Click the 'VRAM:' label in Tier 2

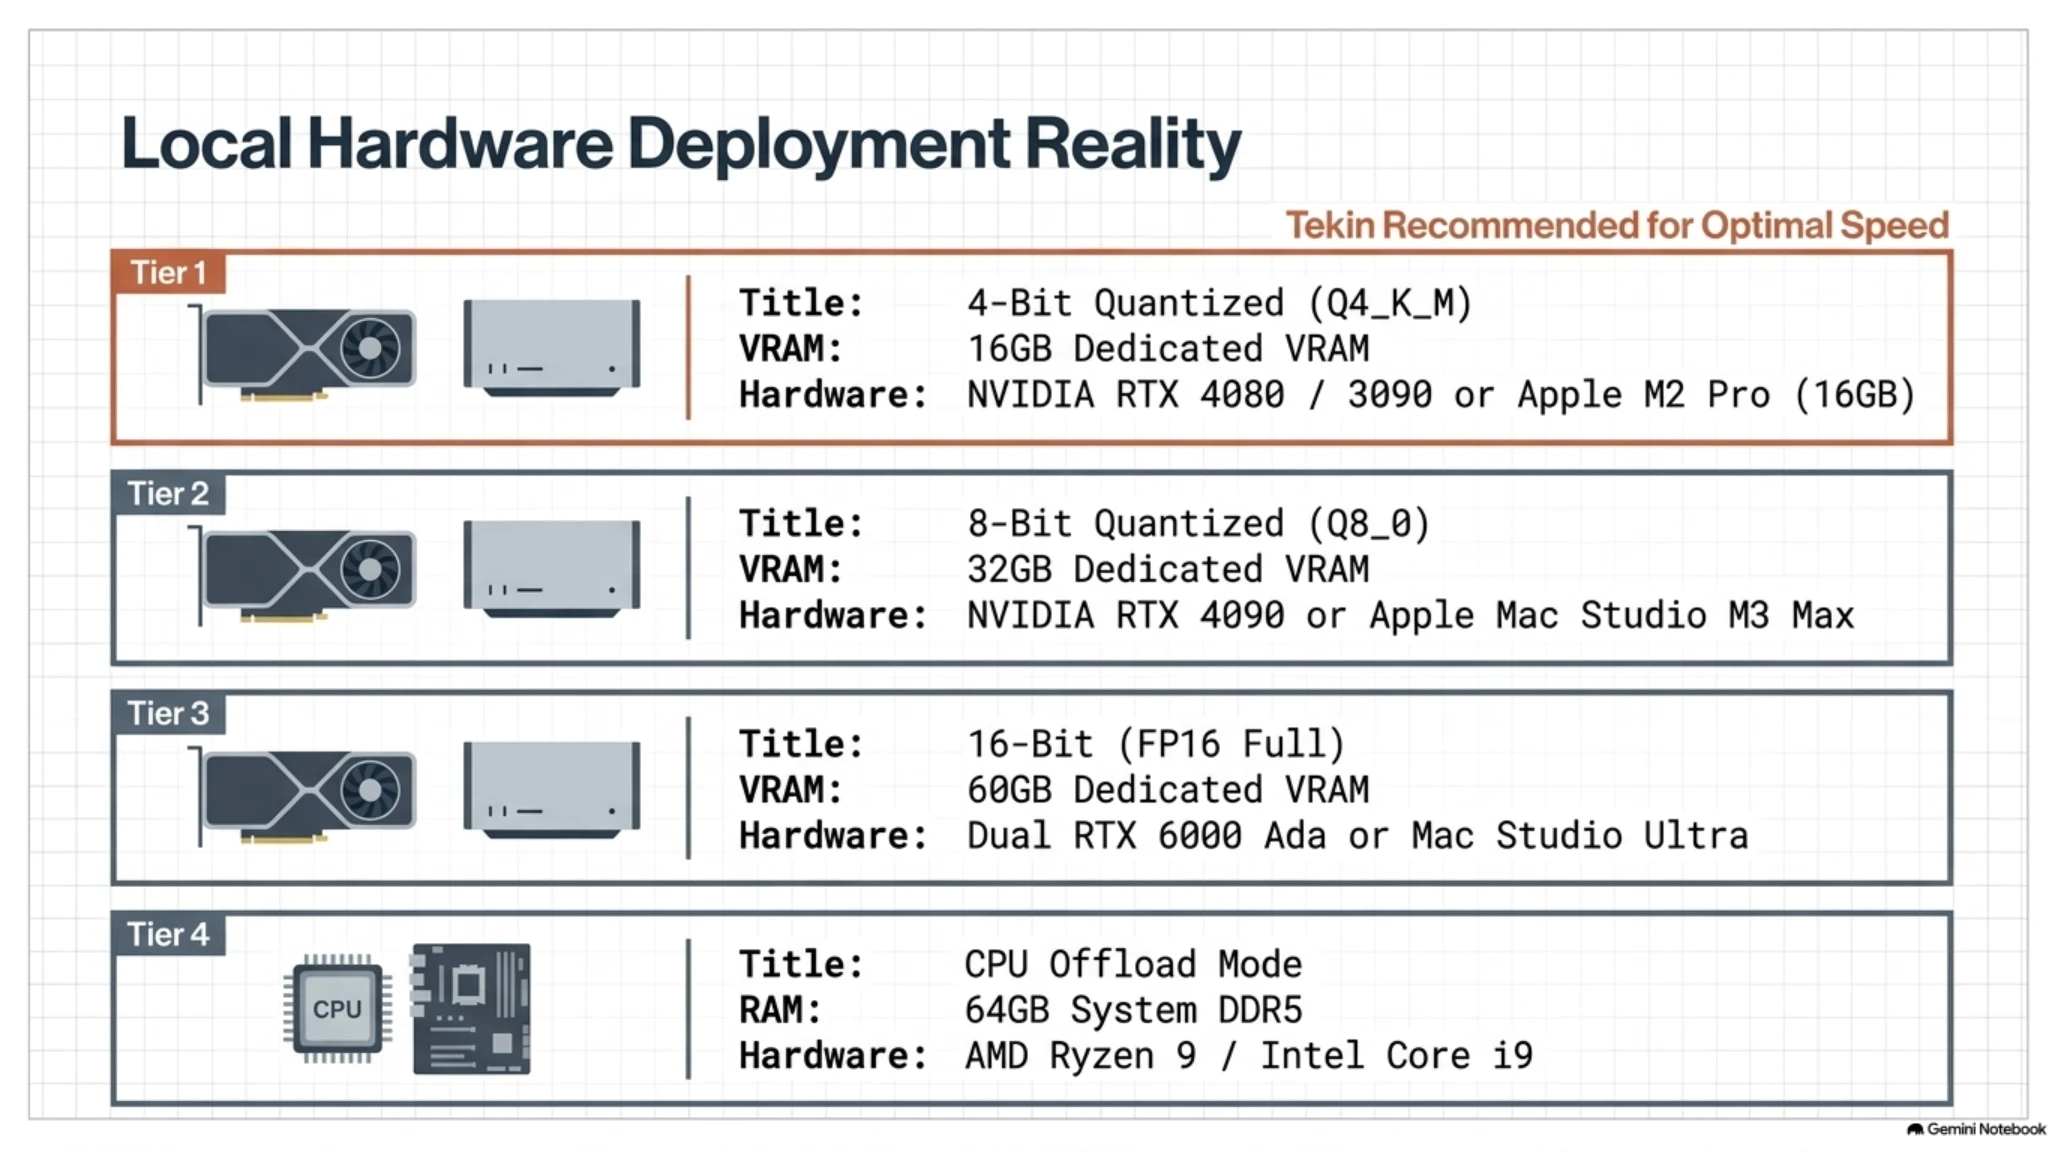pos(791,569)
